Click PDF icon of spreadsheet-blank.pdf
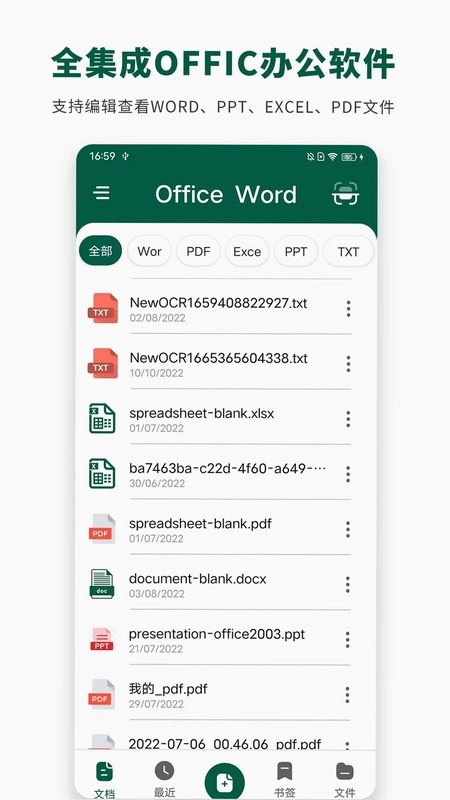This screenshot has width=450, height=800. [x=102, y=529]
